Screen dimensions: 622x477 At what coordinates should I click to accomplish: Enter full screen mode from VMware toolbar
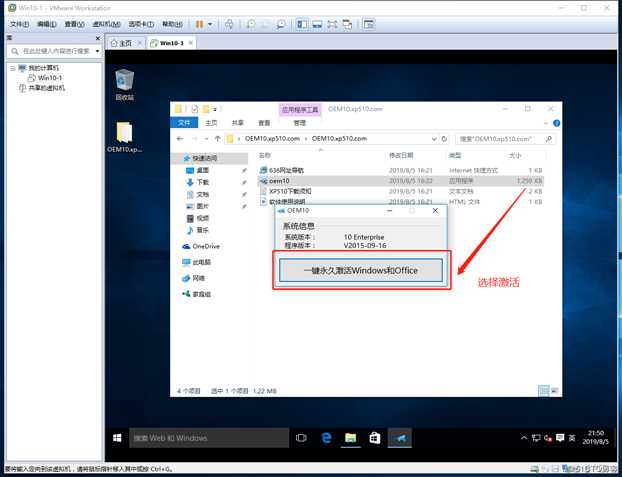click(x=332, y=25)
